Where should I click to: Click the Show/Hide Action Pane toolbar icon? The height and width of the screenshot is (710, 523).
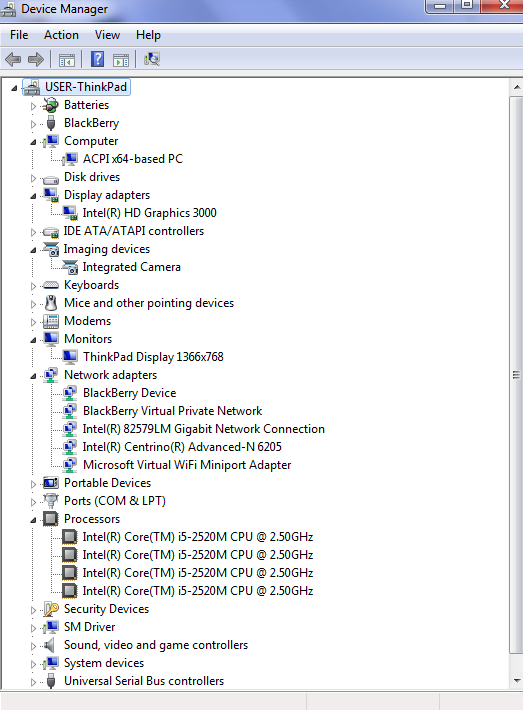pos(121,60)
